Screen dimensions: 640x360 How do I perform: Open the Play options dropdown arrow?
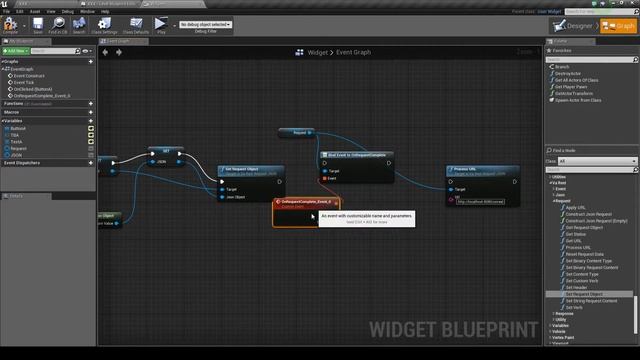[174, 26]
